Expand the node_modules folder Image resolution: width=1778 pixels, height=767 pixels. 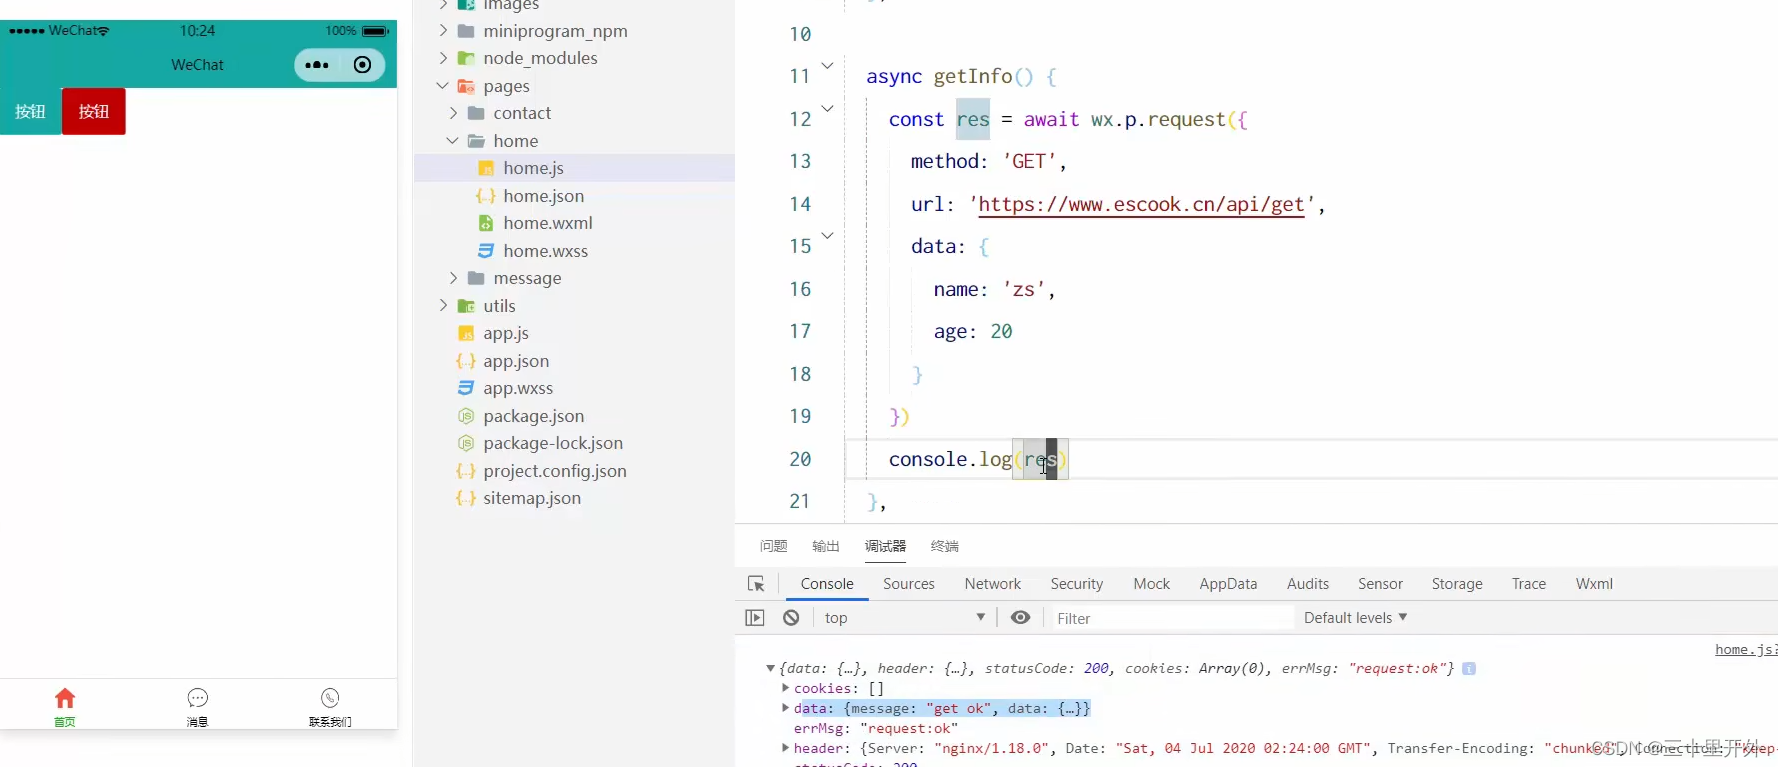(x=443, y=58)
